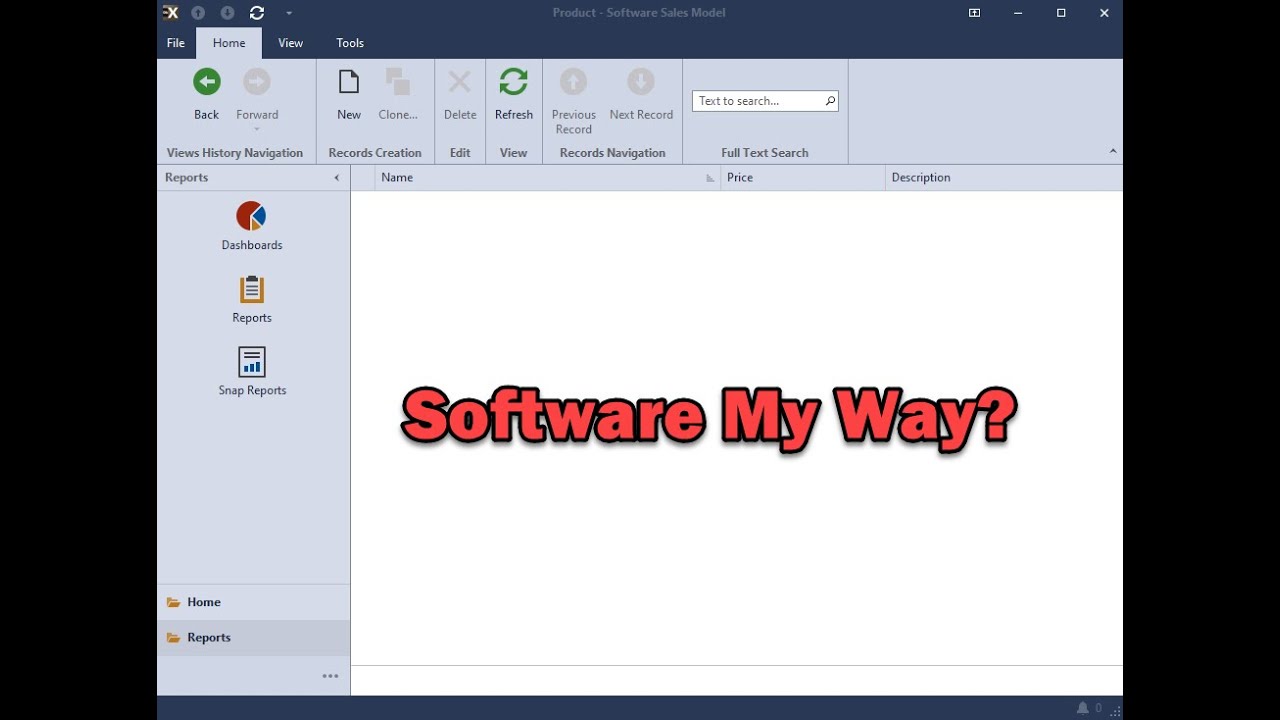Open Dashboards from the navigation panel

click(x=252, y=226)
